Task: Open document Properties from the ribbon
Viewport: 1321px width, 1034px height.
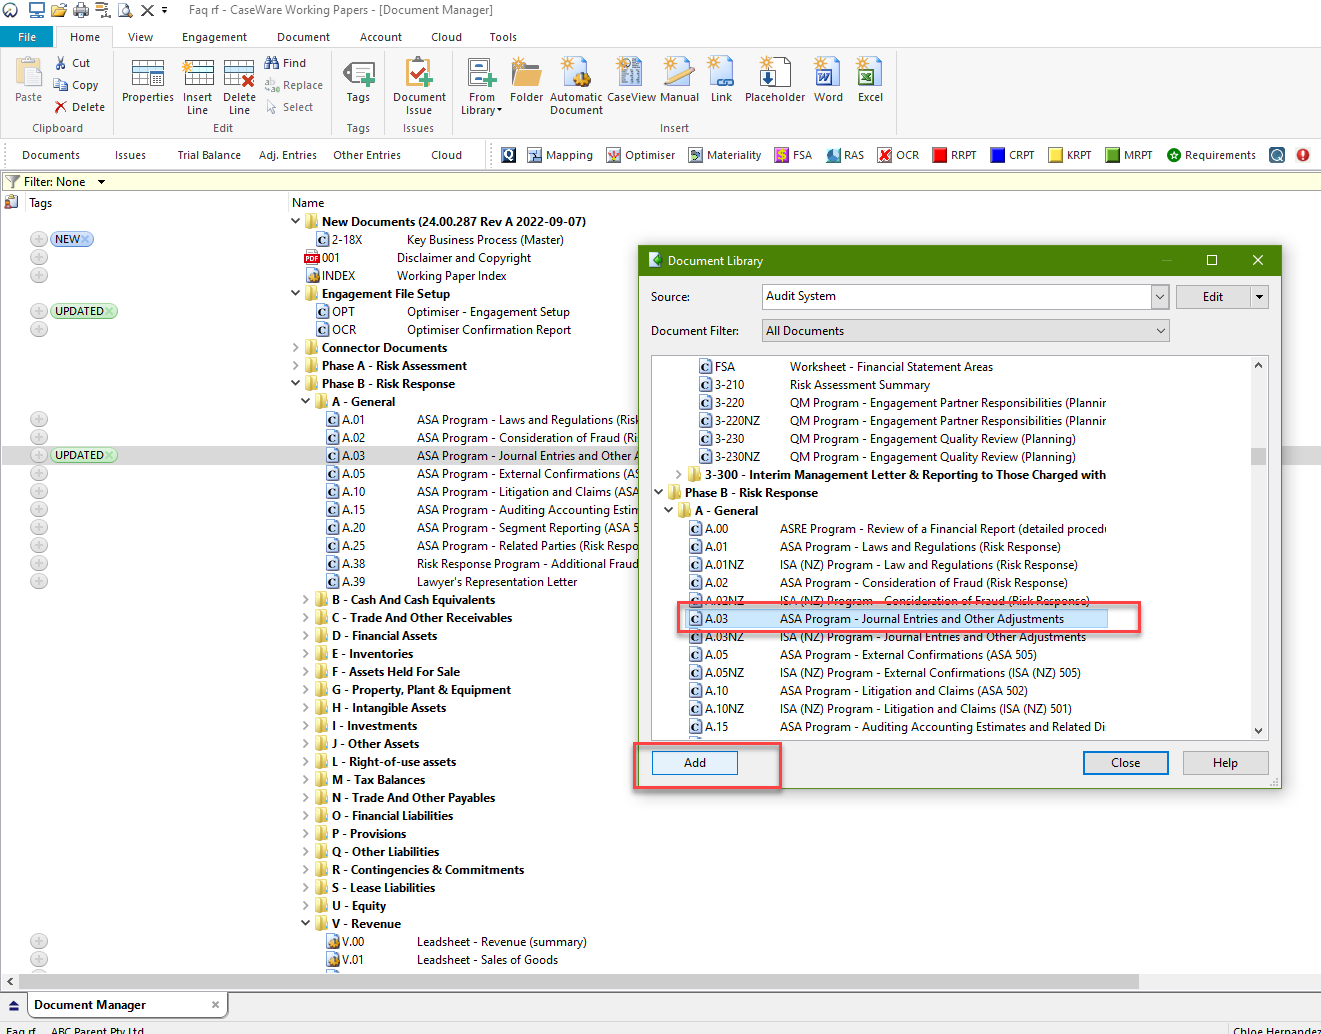Action: point(148,80)
